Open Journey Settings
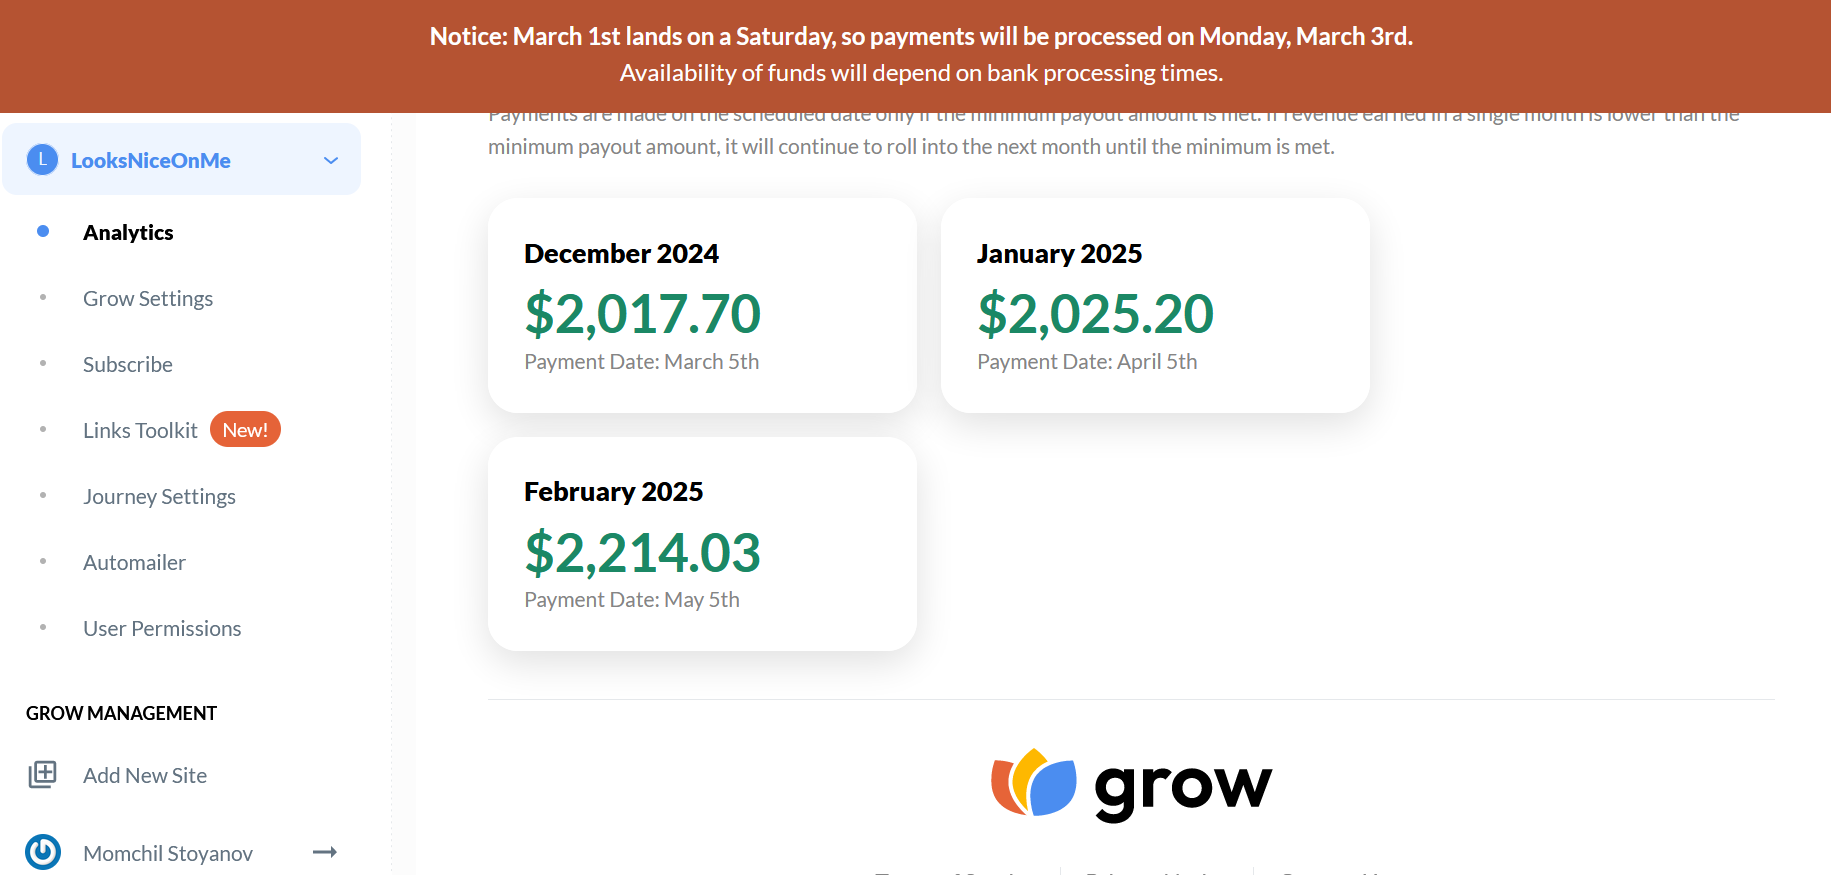The image size is (1831, 875). pos(159,496)
